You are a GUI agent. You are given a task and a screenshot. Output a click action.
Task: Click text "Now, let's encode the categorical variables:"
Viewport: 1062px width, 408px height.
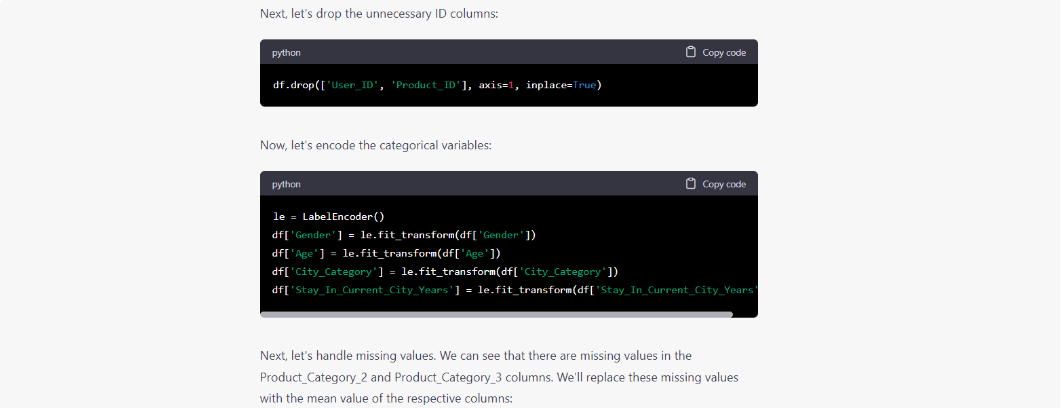375,145
